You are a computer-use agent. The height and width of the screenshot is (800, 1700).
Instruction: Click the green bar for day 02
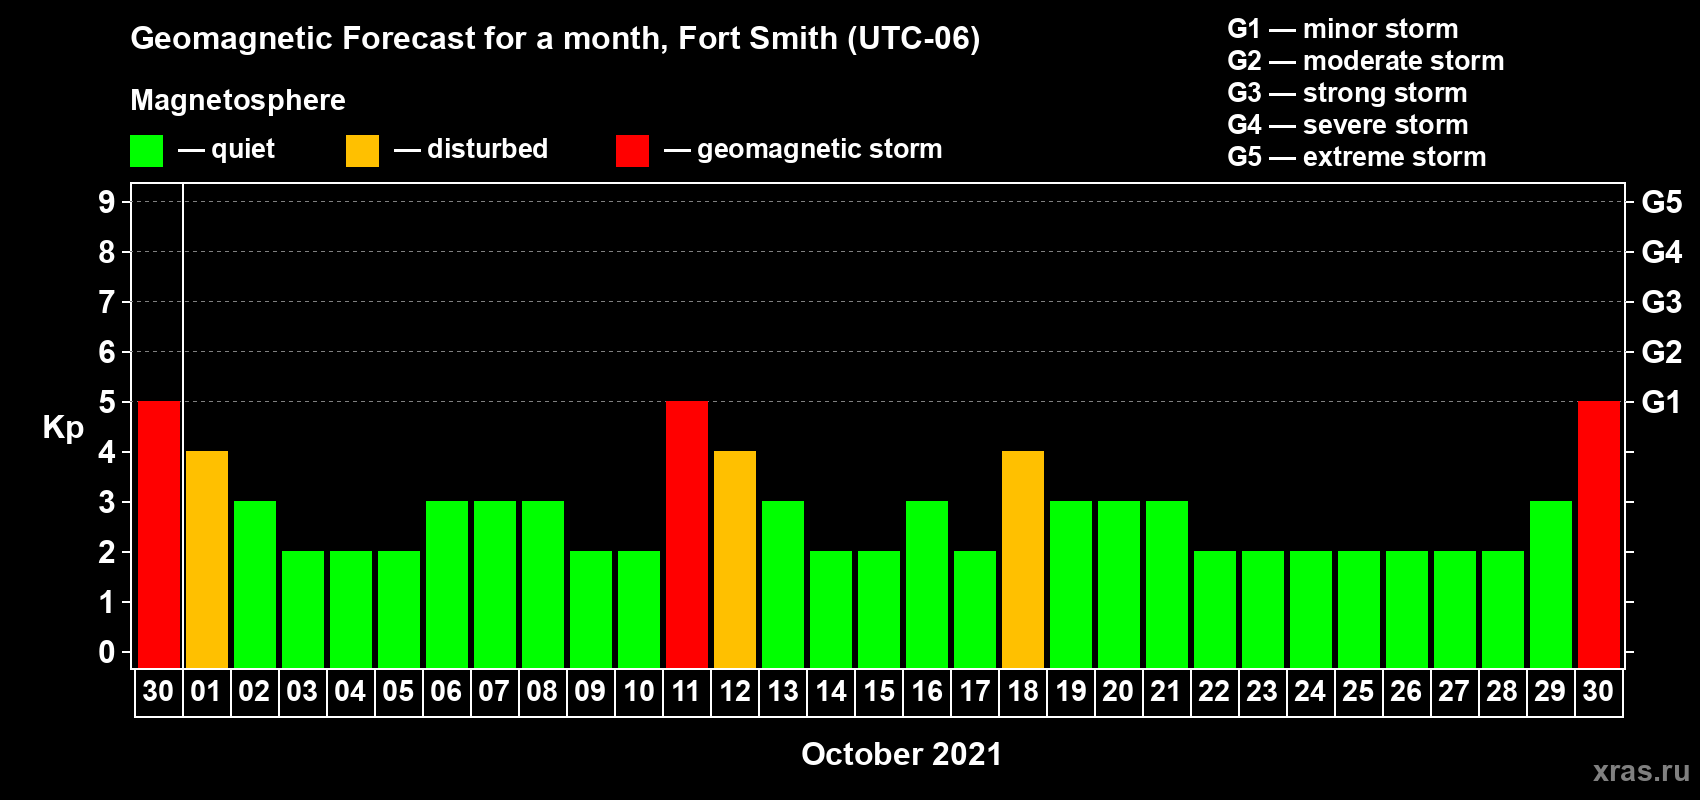pos(255,585)
